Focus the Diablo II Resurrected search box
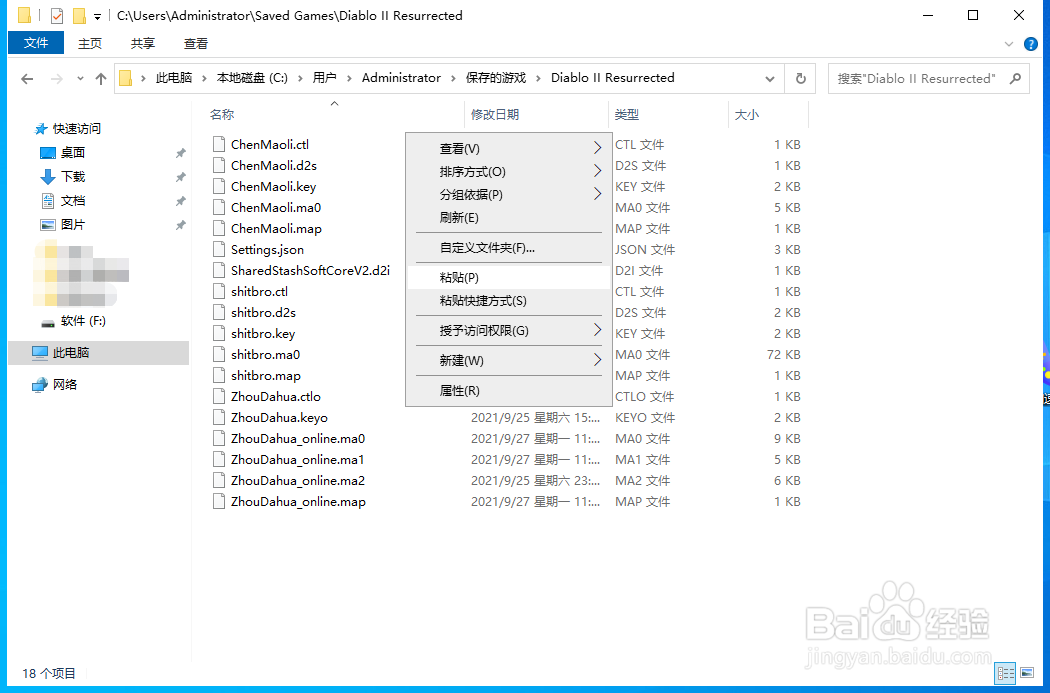Screen dimensions: 1050x693 (x=929, y=78)
